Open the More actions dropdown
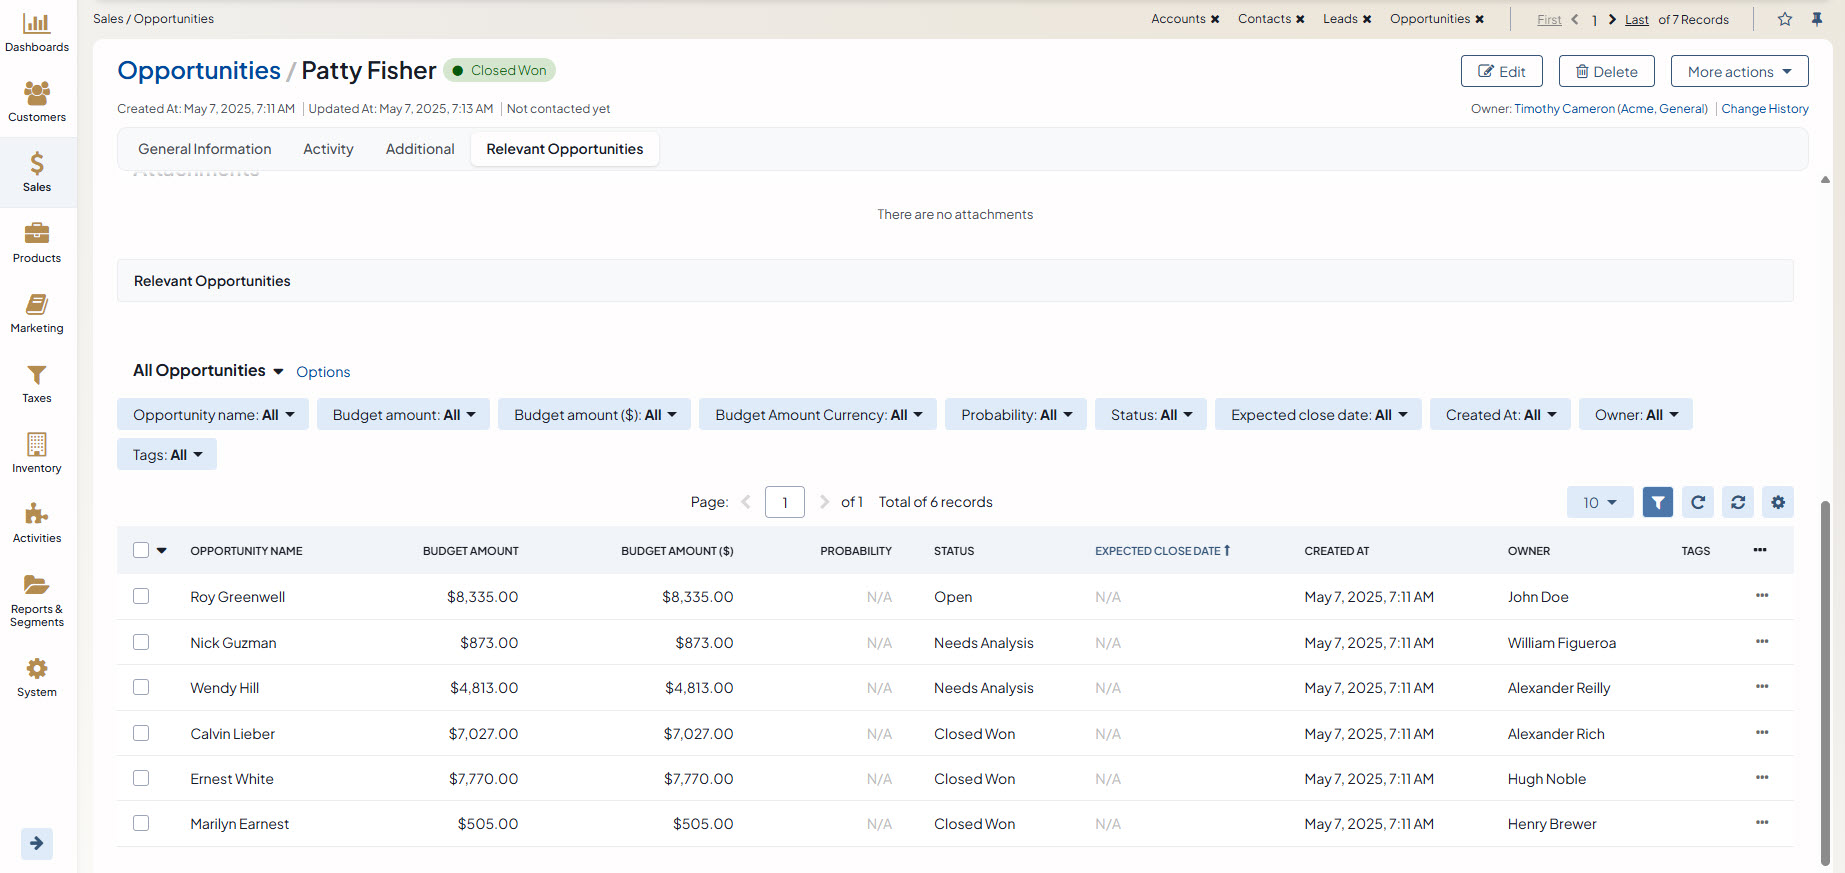Image resolution: width=1845 pixels, height=873 pixels. tap(1739, 71)
